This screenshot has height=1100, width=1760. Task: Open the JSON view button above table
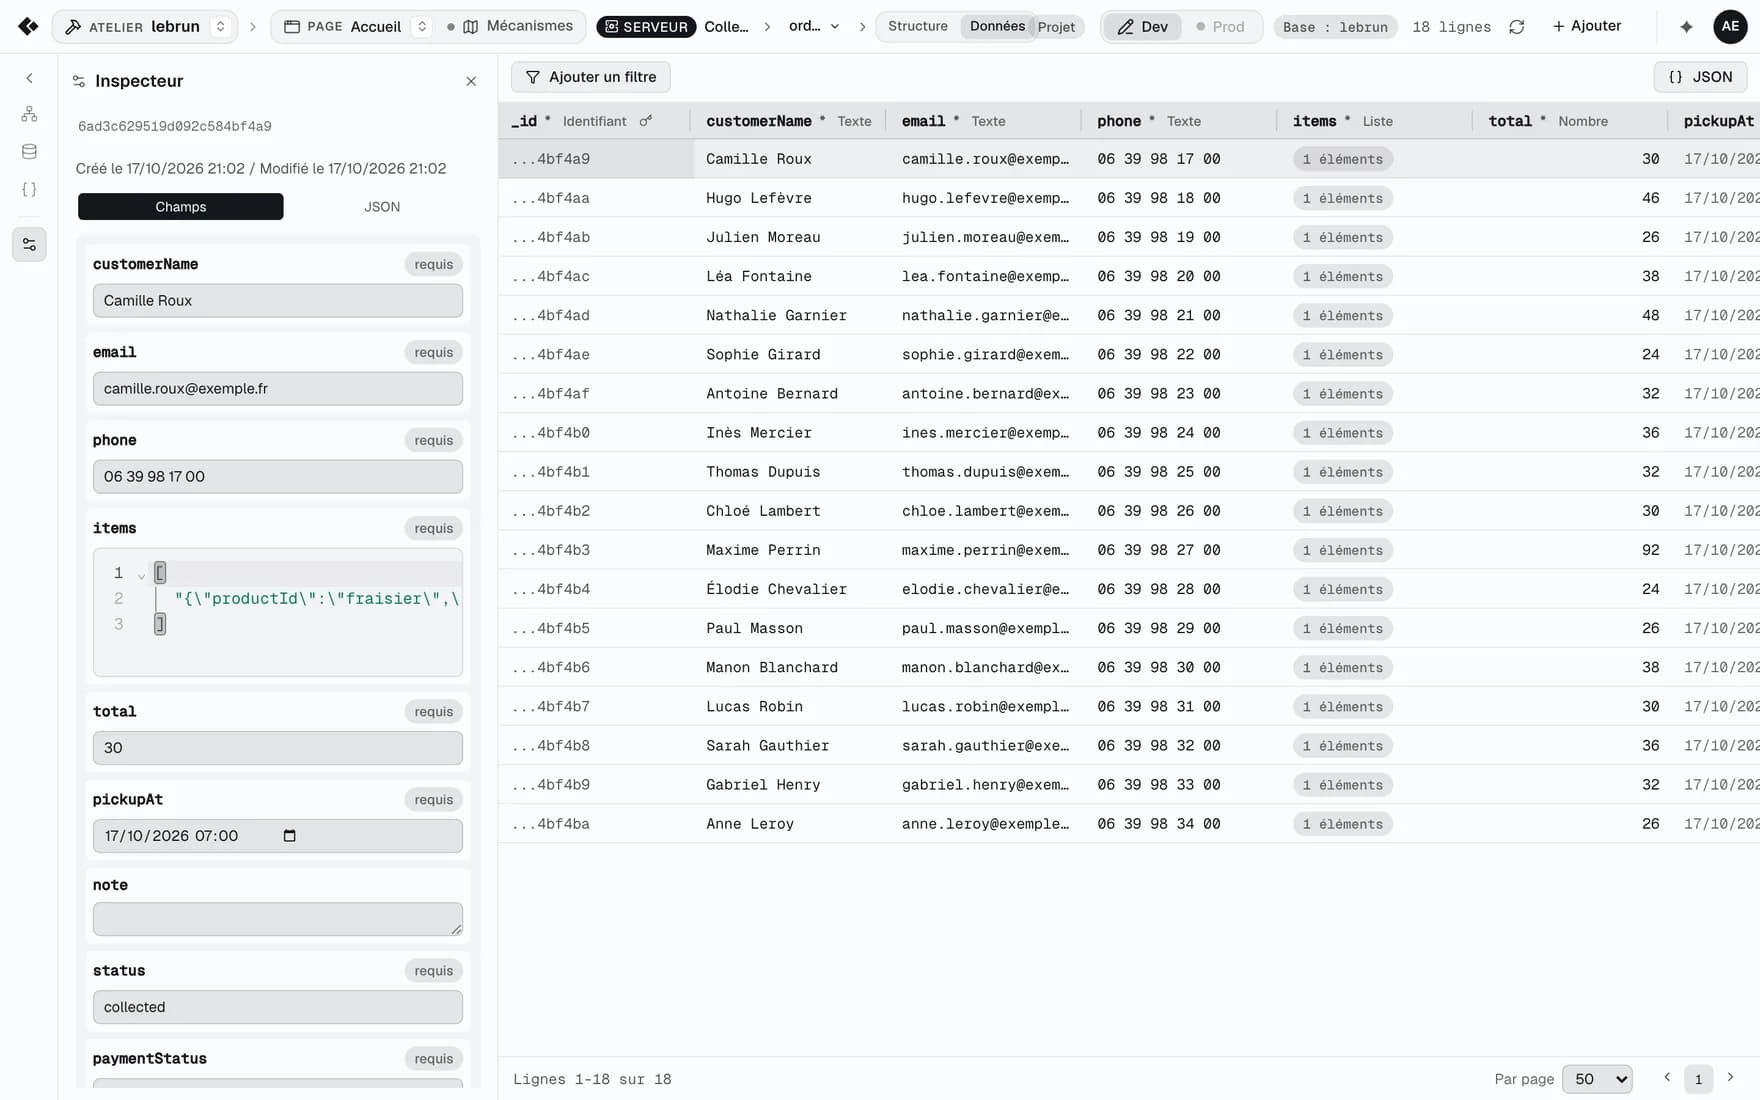[1700, 77]
